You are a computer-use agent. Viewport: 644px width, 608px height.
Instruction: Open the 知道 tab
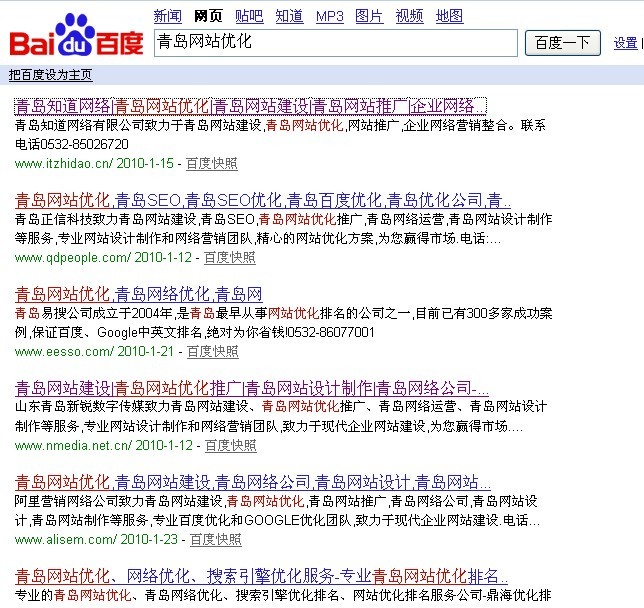(289, 16)
